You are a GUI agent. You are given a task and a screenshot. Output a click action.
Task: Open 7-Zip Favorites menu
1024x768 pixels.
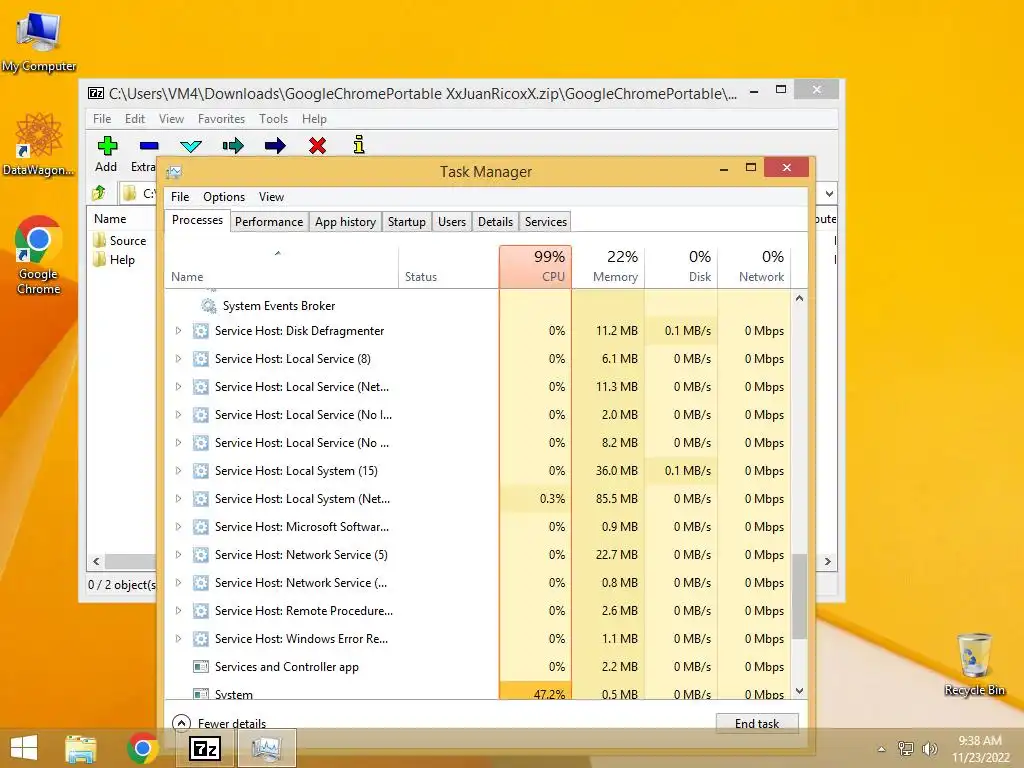221,119
